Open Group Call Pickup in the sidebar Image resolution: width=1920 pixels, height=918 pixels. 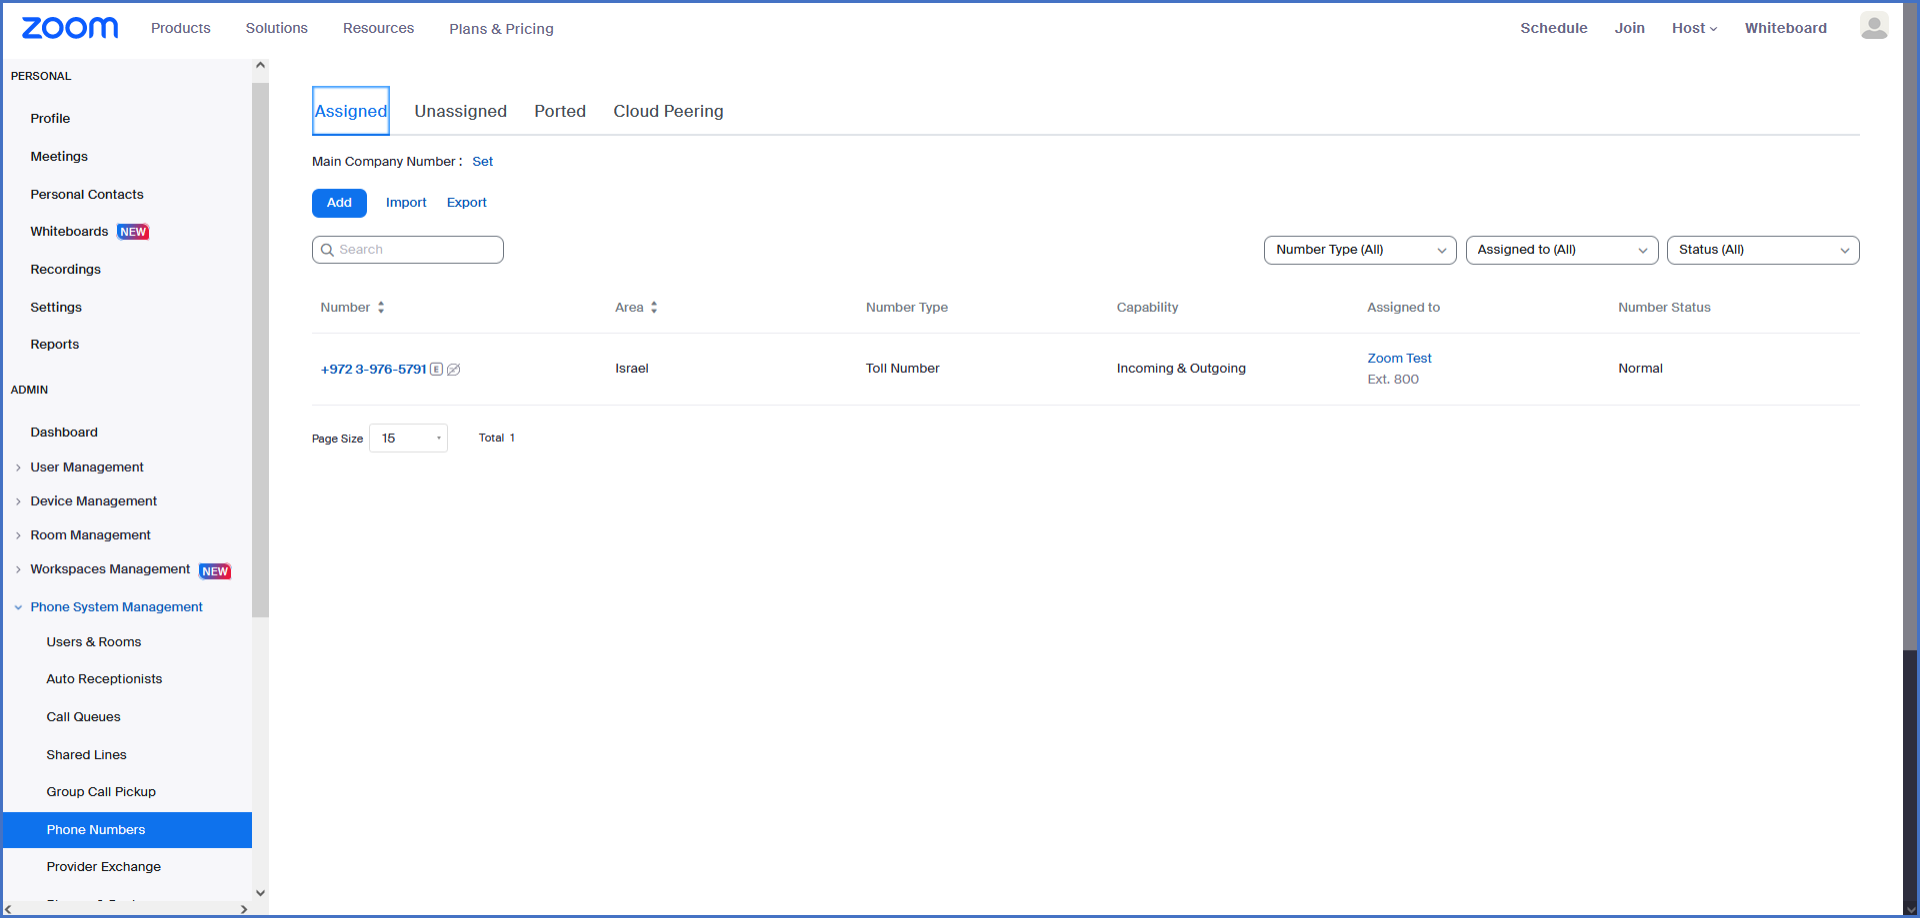[x=101, y=792]
